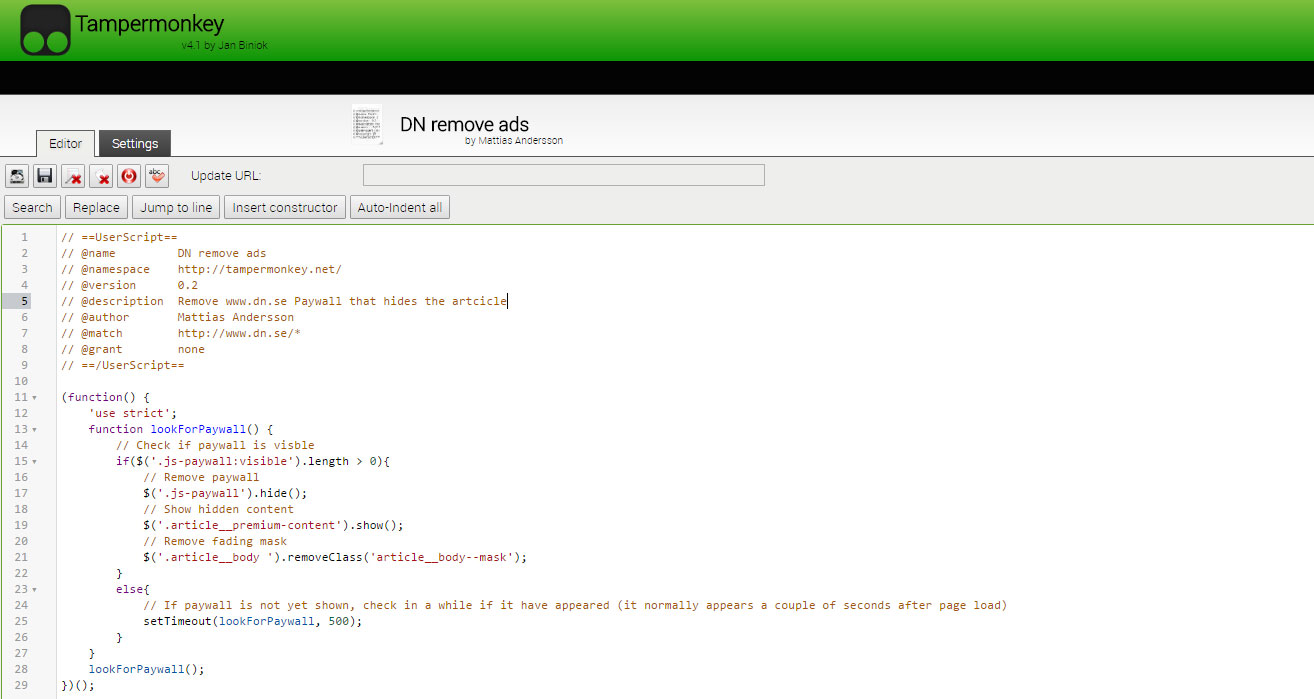Collapse the code fold at line 11
Screen dimensions: 1314x699
[x=34, y=398]
